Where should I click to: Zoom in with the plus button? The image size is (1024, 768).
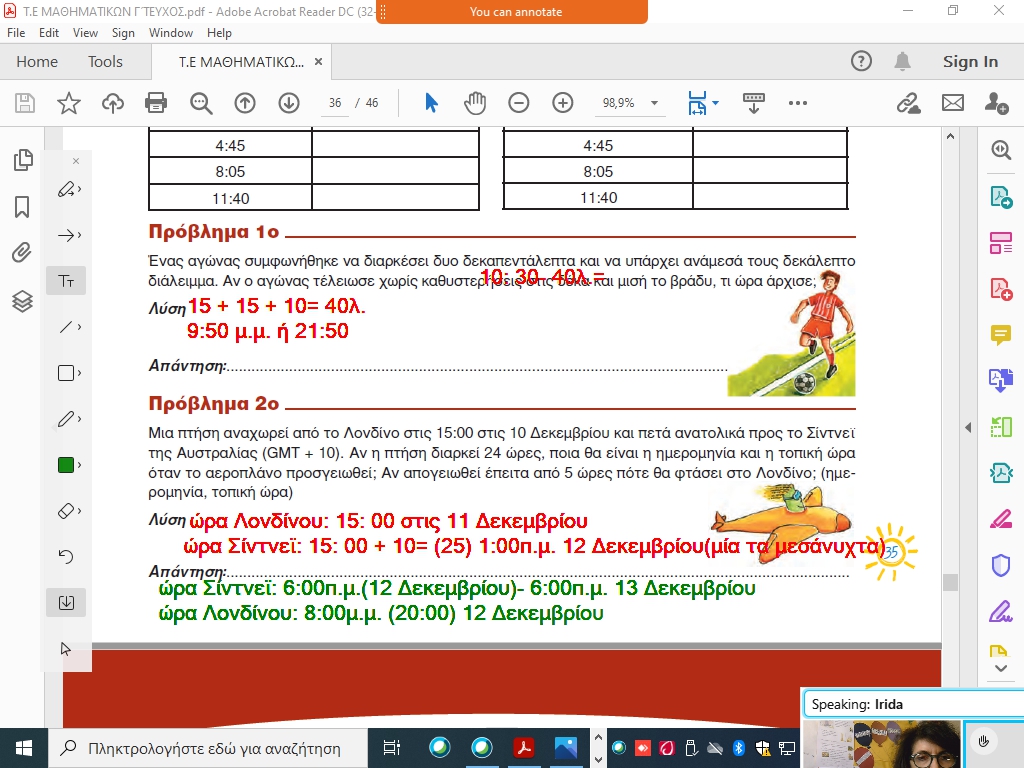(x=562, y=103)
